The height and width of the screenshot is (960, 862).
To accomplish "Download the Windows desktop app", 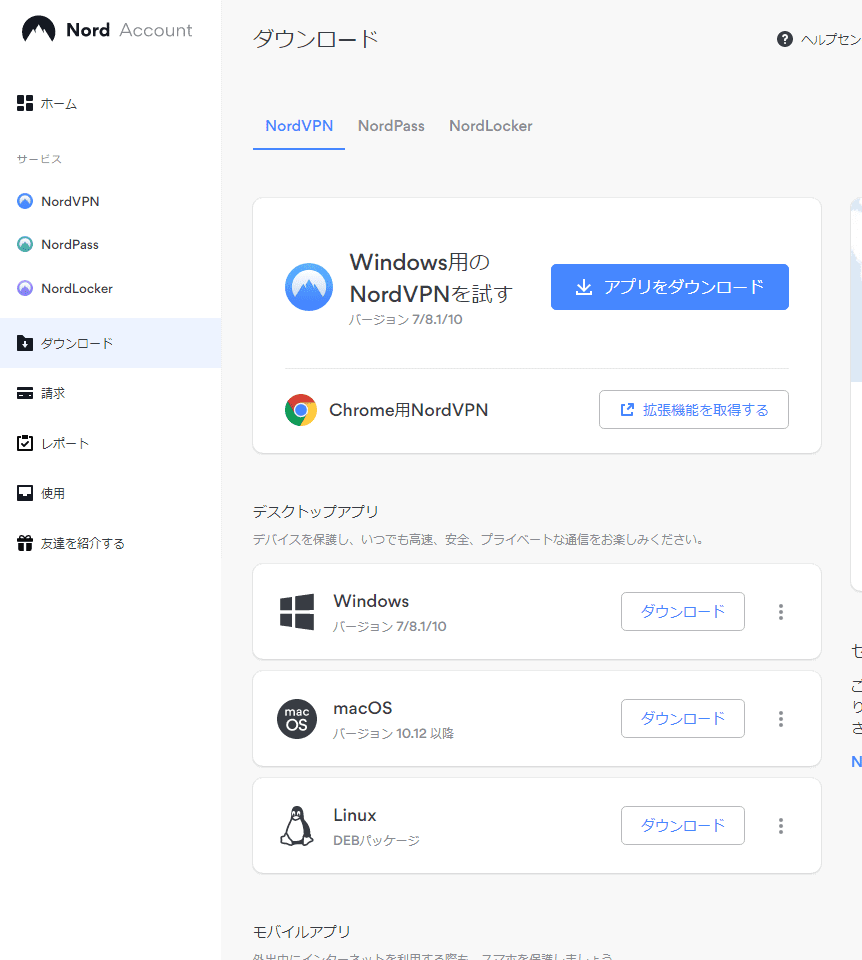I will pos(683,612).
